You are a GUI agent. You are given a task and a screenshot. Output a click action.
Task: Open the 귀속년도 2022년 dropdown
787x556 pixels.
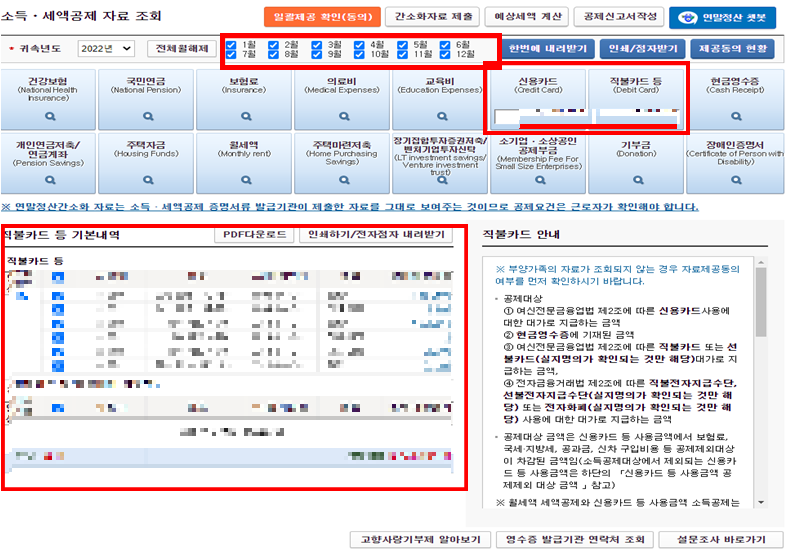coord(106,49)
